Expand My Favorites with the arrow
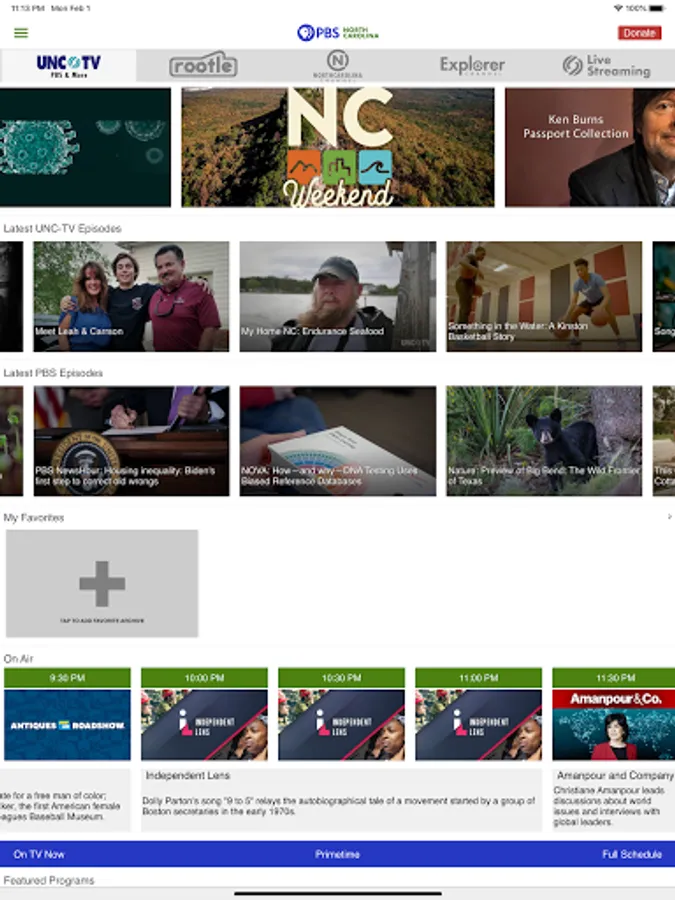675x900 pixels. click(669, 517)
